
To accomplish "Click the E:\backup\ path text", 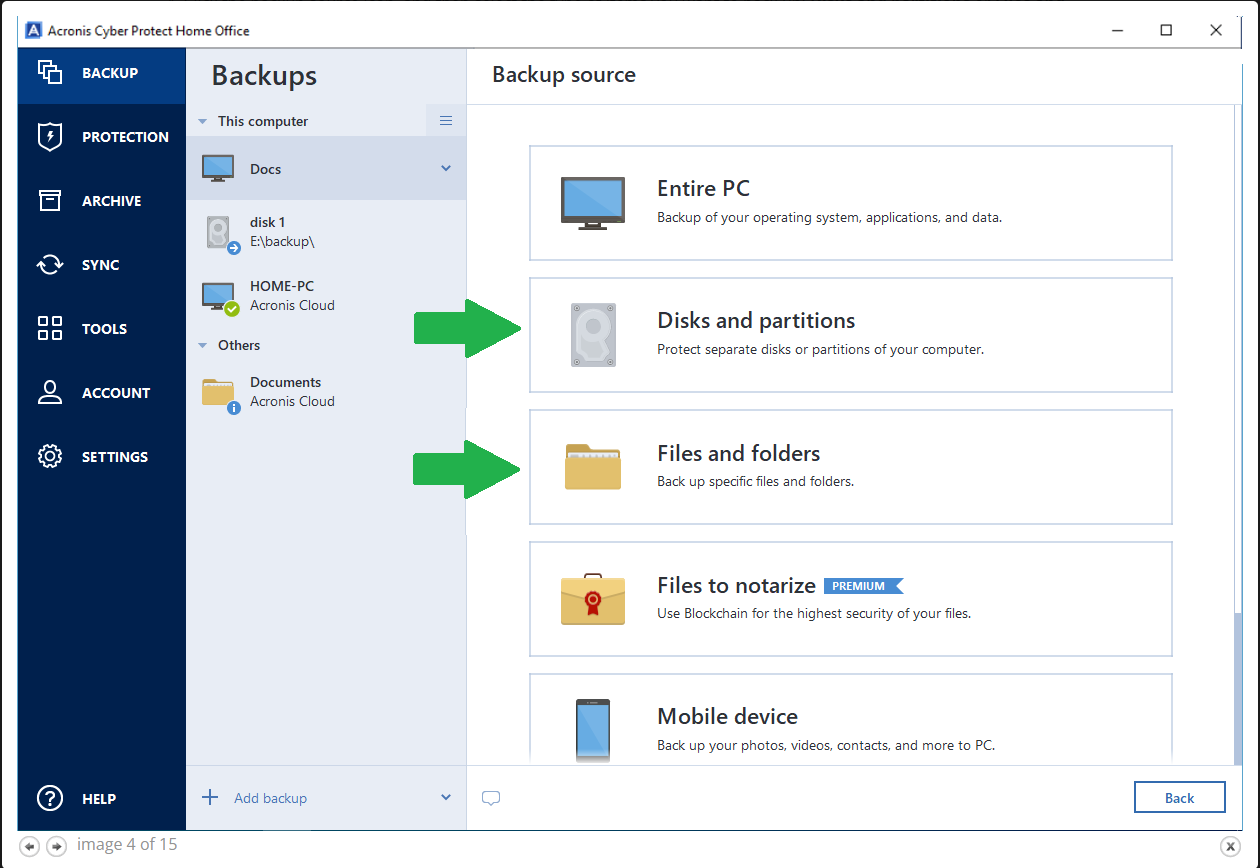I will (282, 241).
